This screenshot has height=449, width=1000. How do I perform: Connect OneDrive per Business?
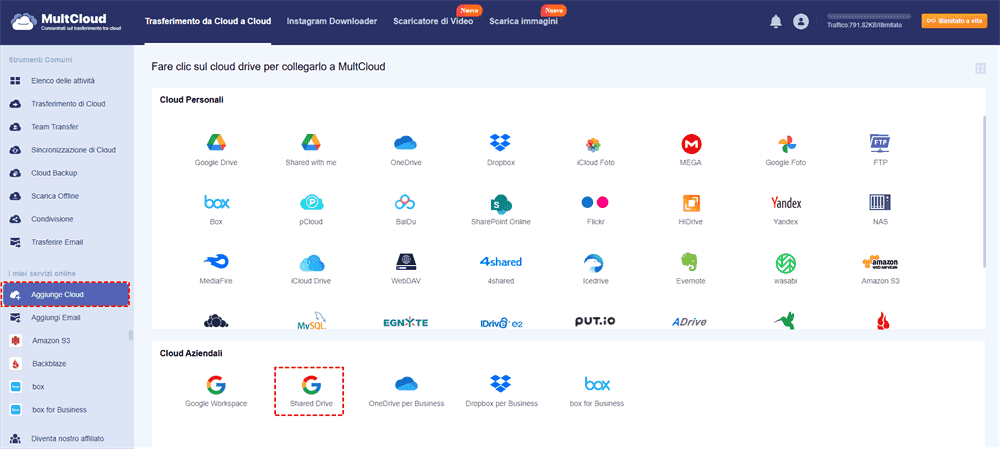406,392
